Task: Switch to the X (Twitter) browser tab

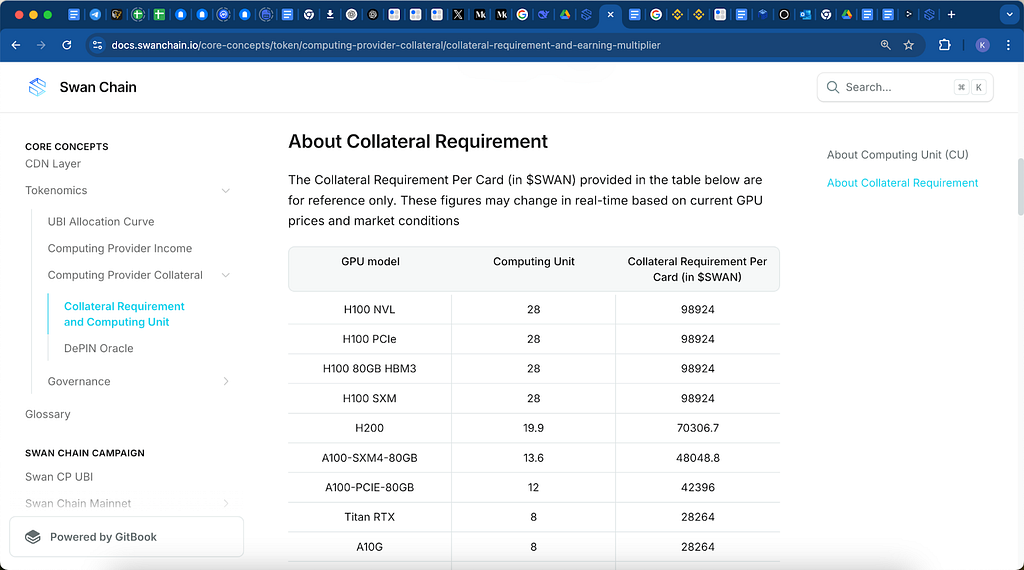Action: tap(458, 14)
